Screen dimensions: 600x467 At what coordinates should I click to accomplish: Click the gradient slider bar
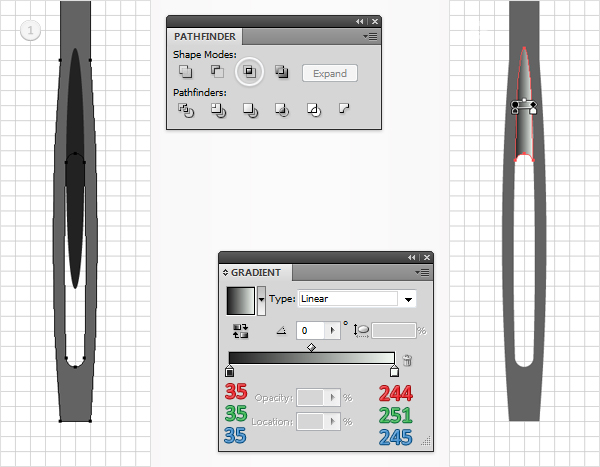[x=311, y=358]
